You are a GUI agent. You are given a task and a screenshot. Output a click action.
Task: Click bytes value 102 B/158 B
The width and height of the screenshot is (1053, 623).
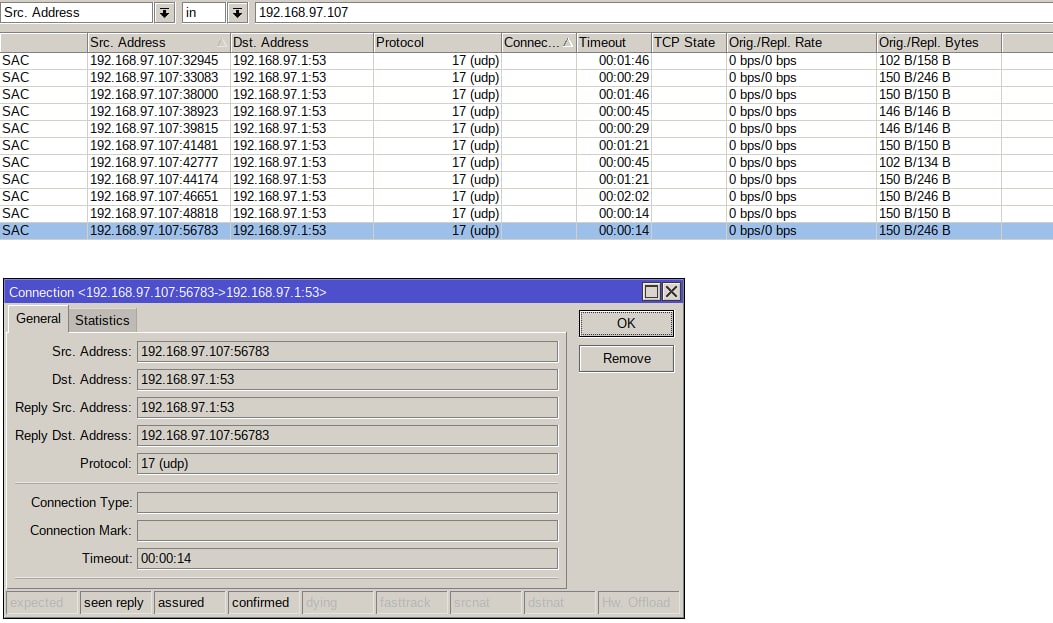(915, 60)
